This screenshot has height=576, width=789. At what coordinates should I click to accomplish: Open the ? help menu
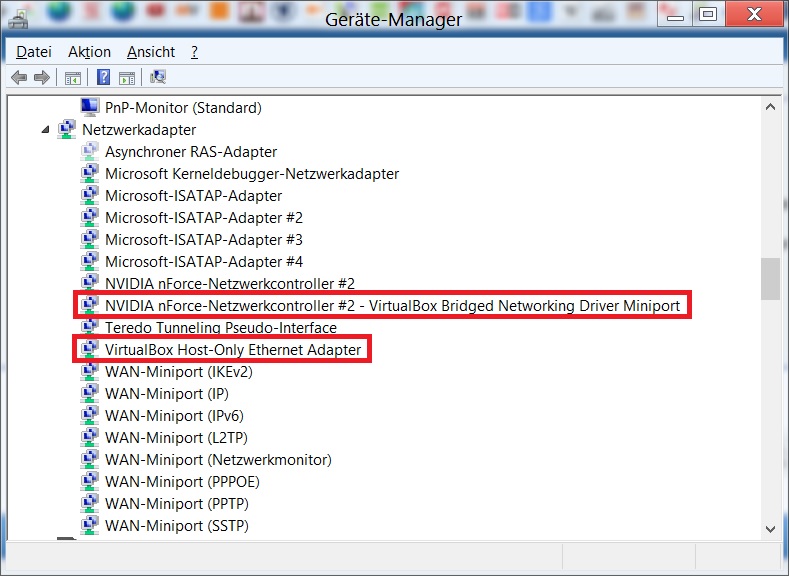(x=195, y=52)
